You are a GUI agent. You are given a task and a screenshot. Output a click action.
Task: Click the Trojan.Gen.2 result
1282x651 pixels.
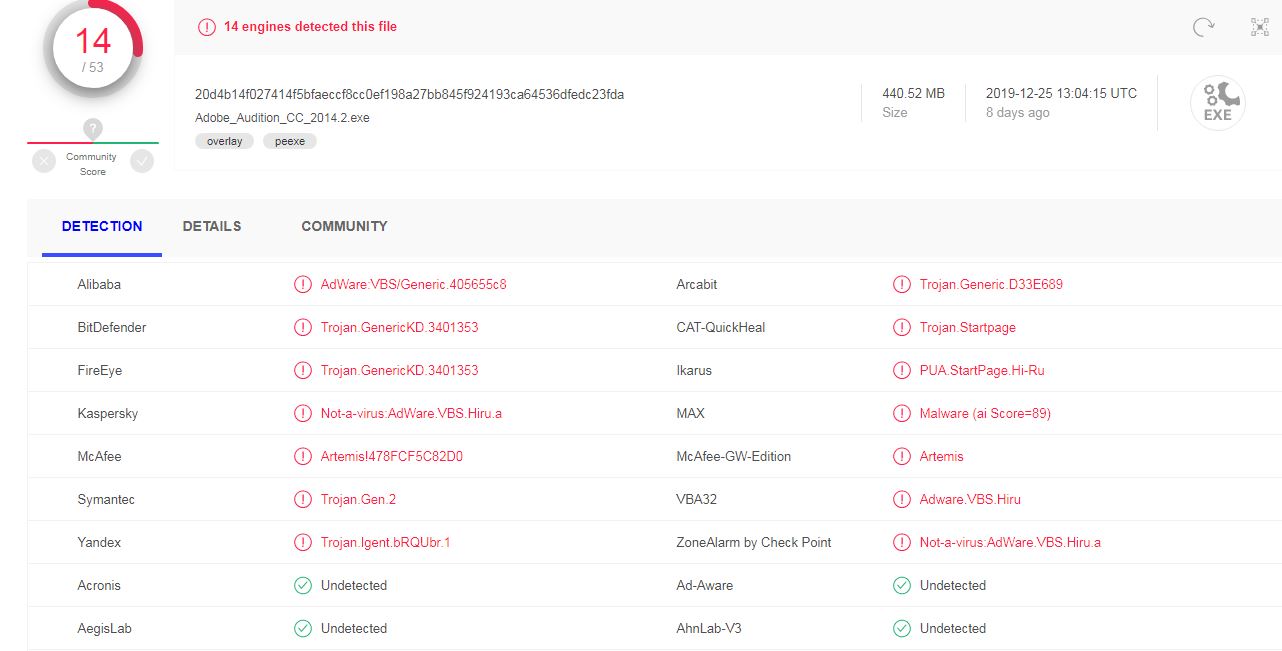click(358, 499)
